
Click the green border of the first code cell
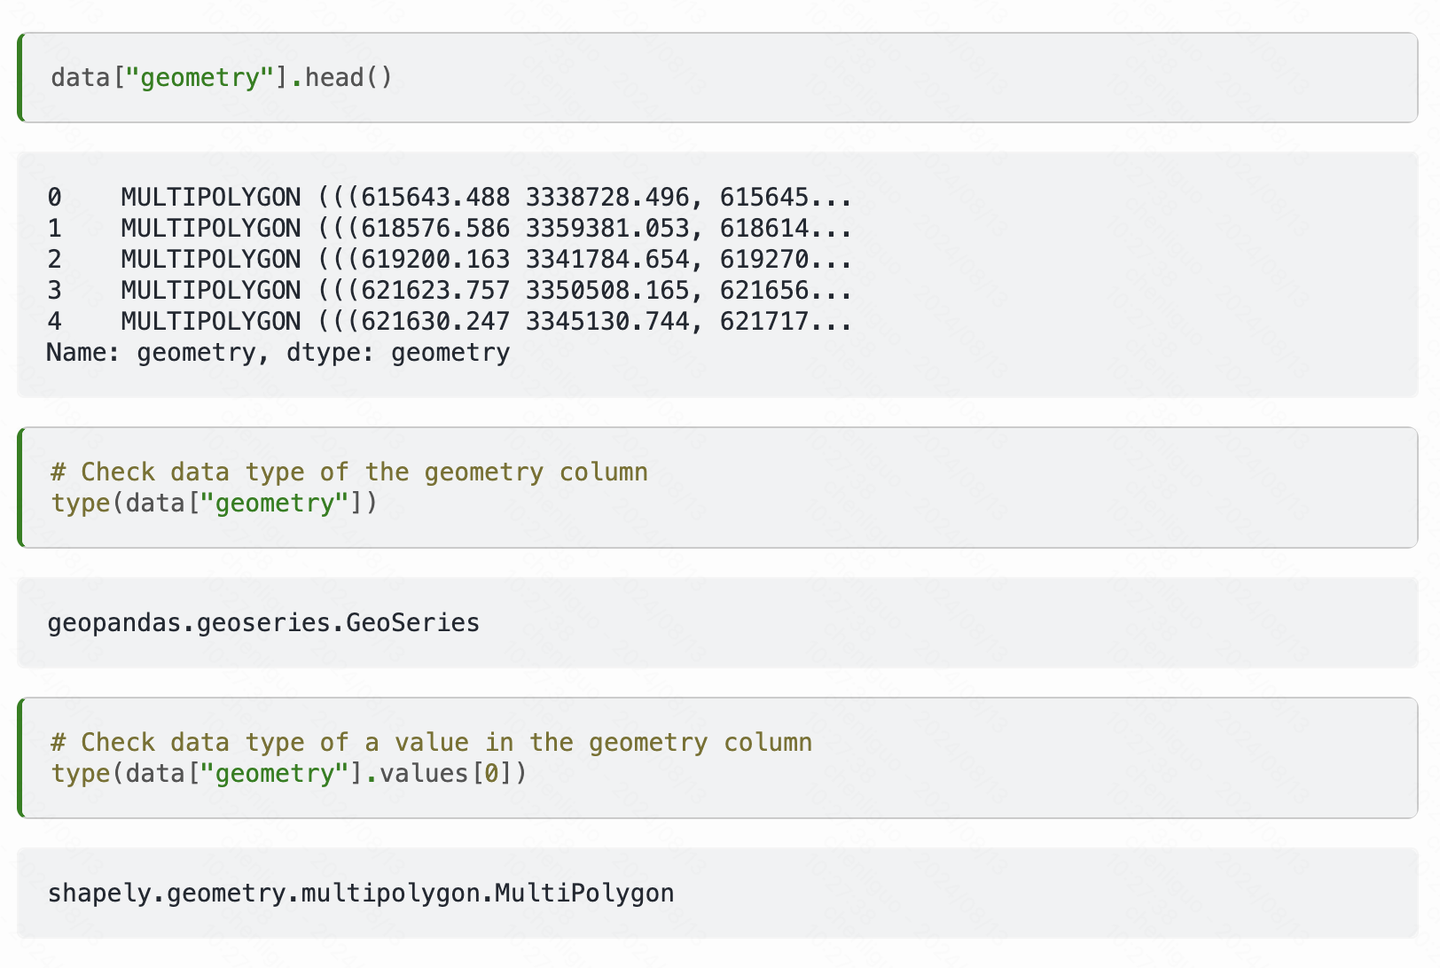click(x=19, y=77)
